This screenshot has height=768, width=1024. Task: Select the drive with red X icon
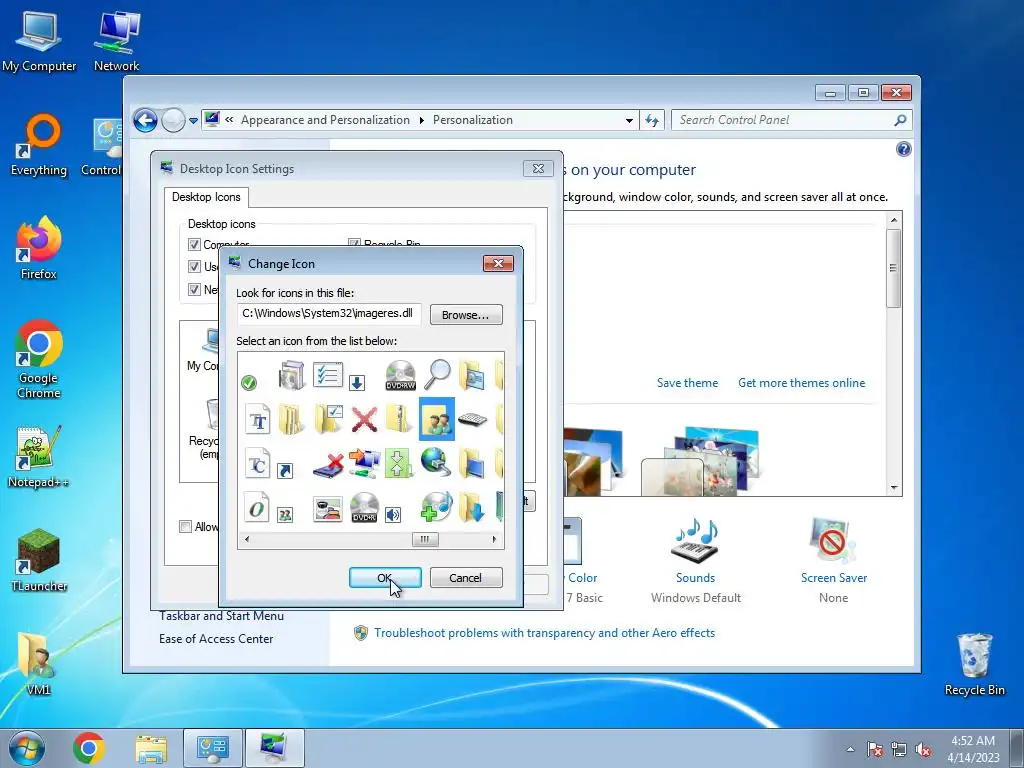[328, 465]
